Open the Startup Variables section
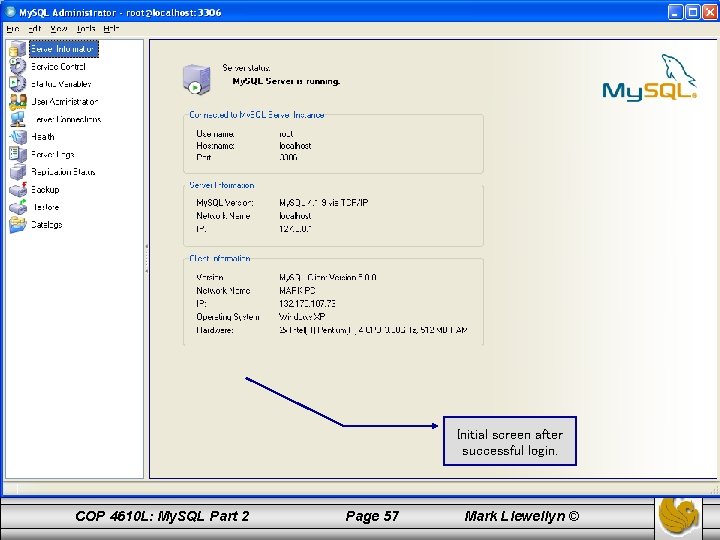This screenshot has height=540, width=720. click(61, 84)
